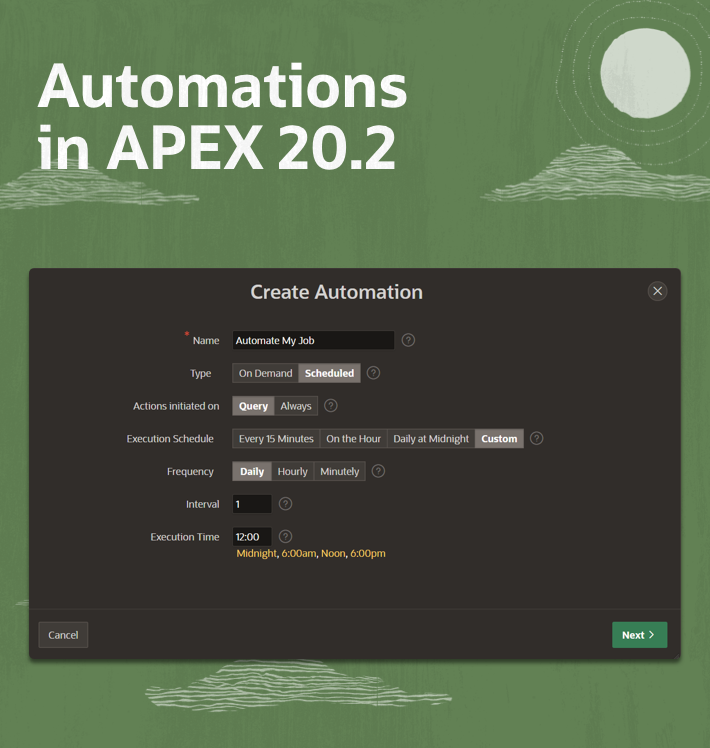Image resolution: width=710 pixels, height=748 pixels.
Task: Open help for the Type option
Action: (374, 373)
